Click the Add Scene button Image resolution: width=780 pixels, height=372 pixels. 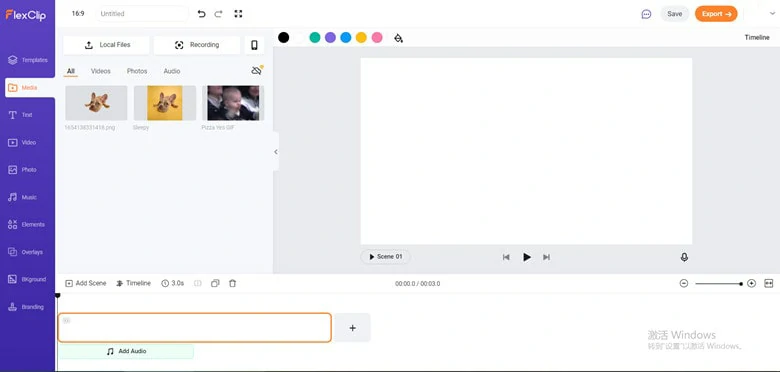tap(86, 283)
